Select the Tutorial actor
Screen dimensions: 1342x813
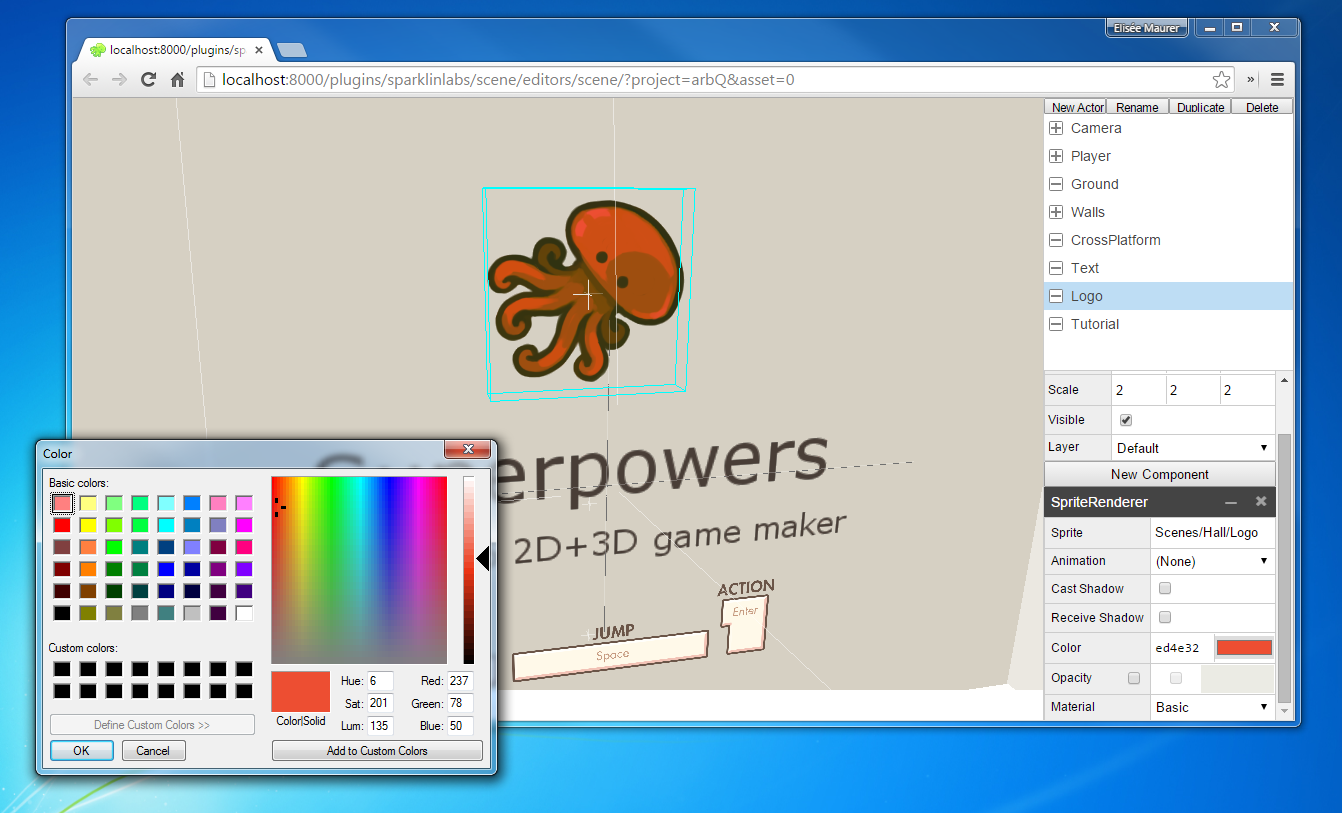point(1168,324)
